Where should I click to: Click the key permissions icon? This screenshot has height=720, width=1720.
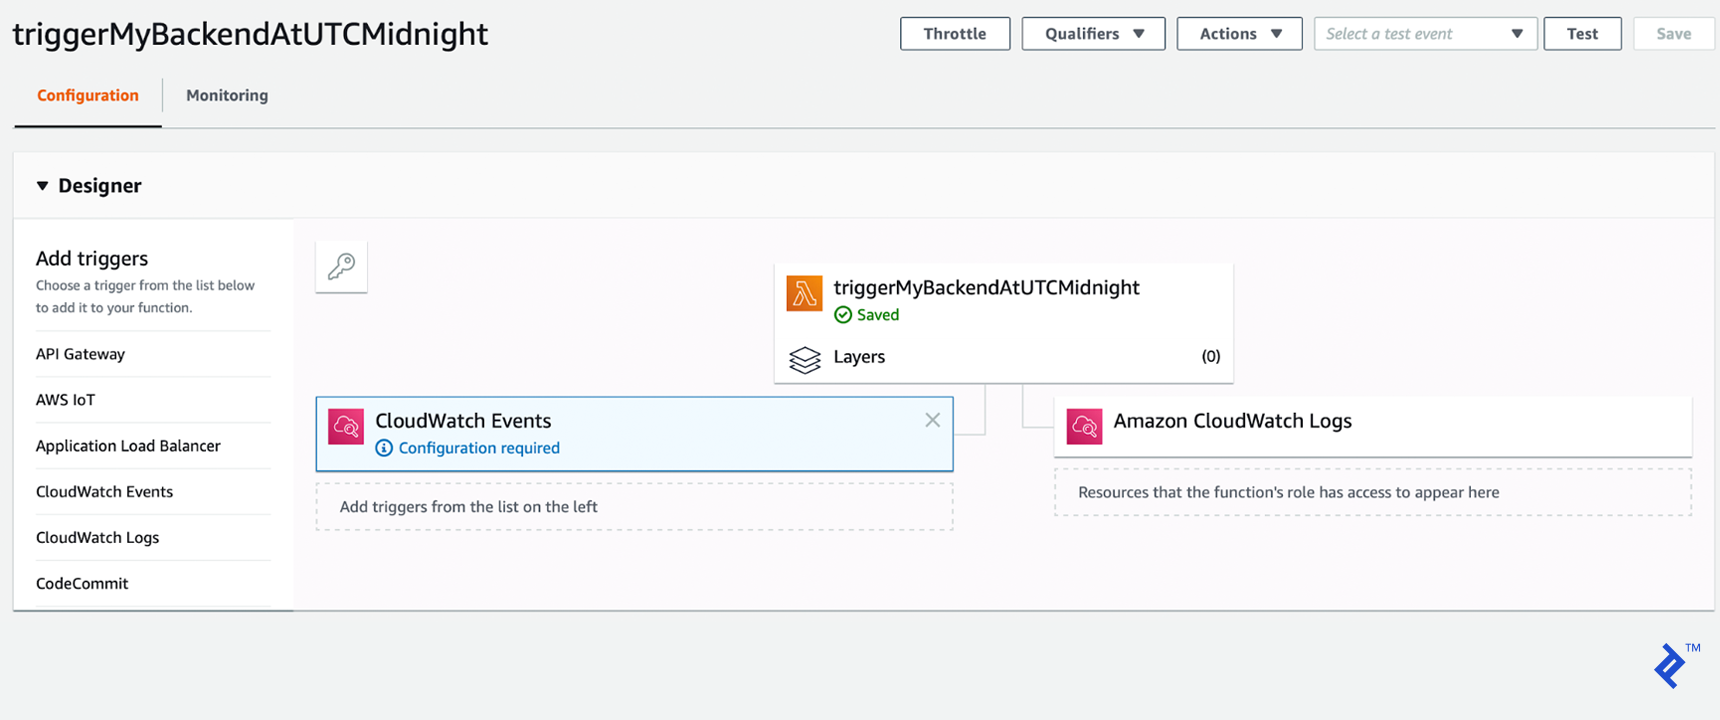[x=341, y=266]
